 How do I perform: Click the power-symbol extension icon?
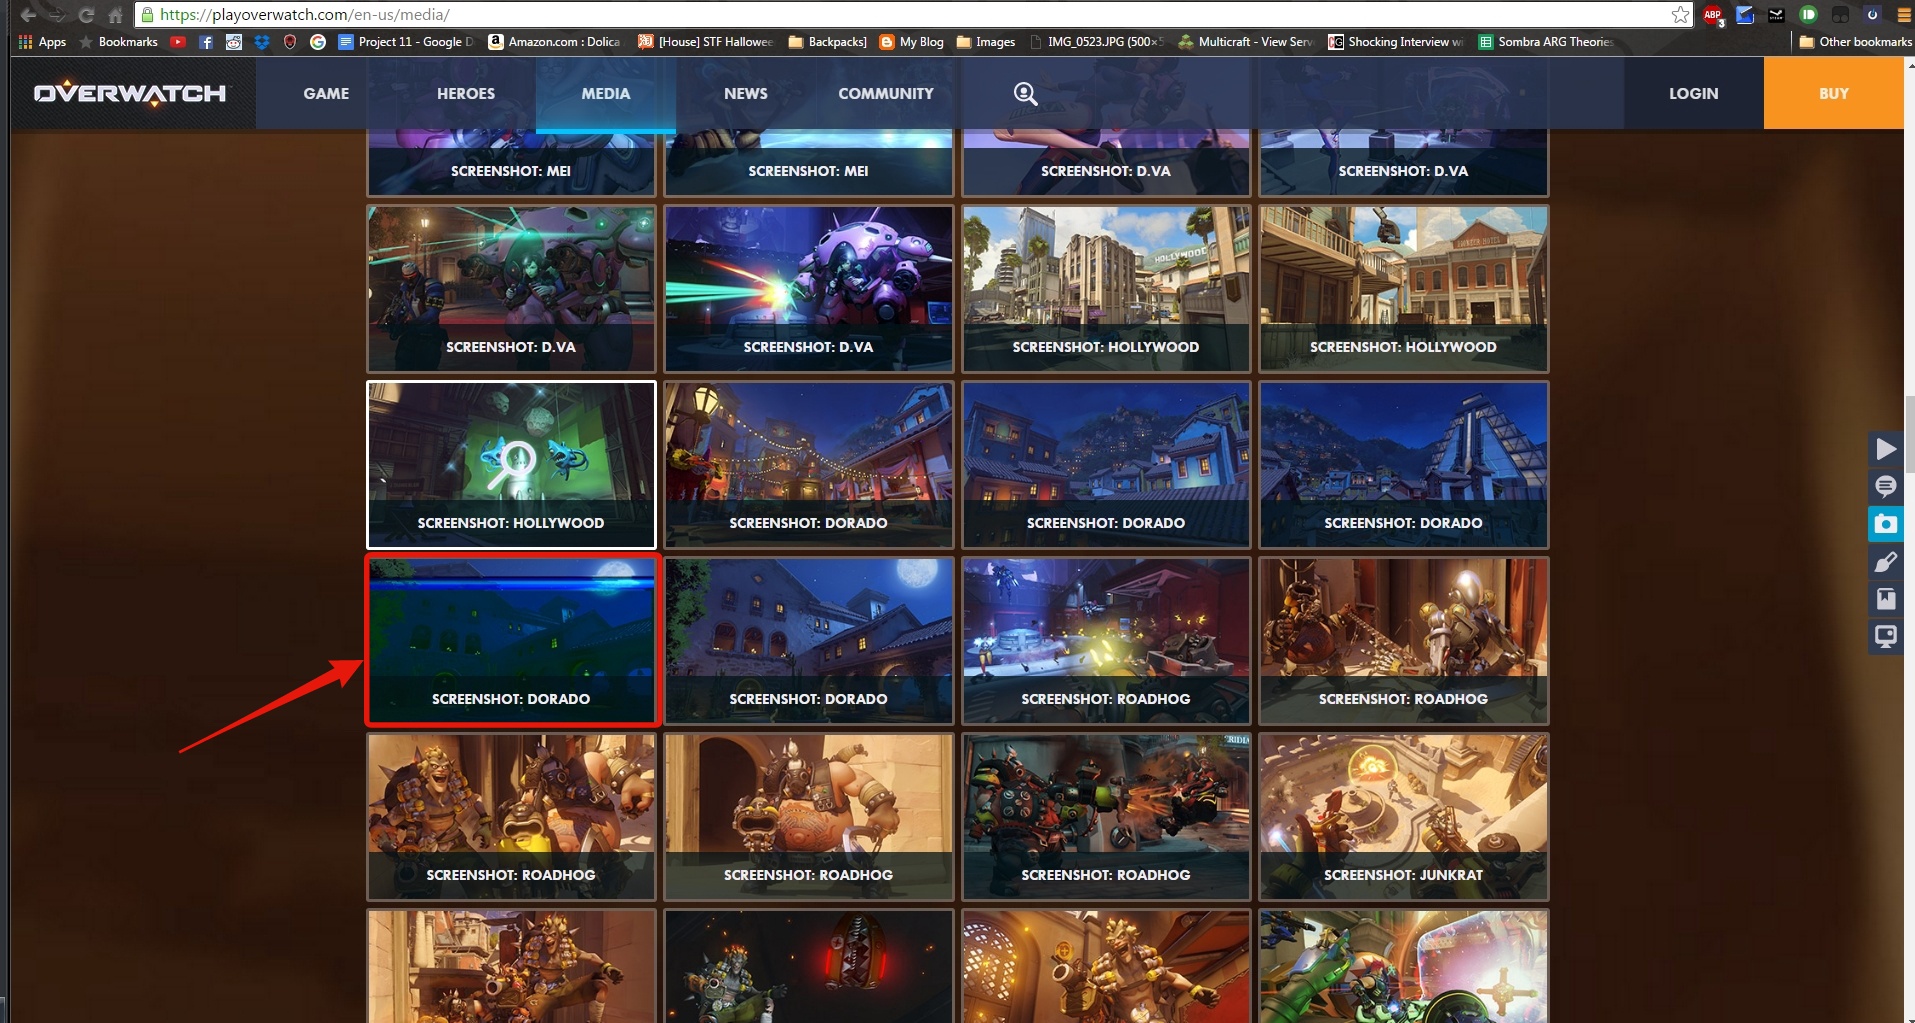[x=1872, y=15]
